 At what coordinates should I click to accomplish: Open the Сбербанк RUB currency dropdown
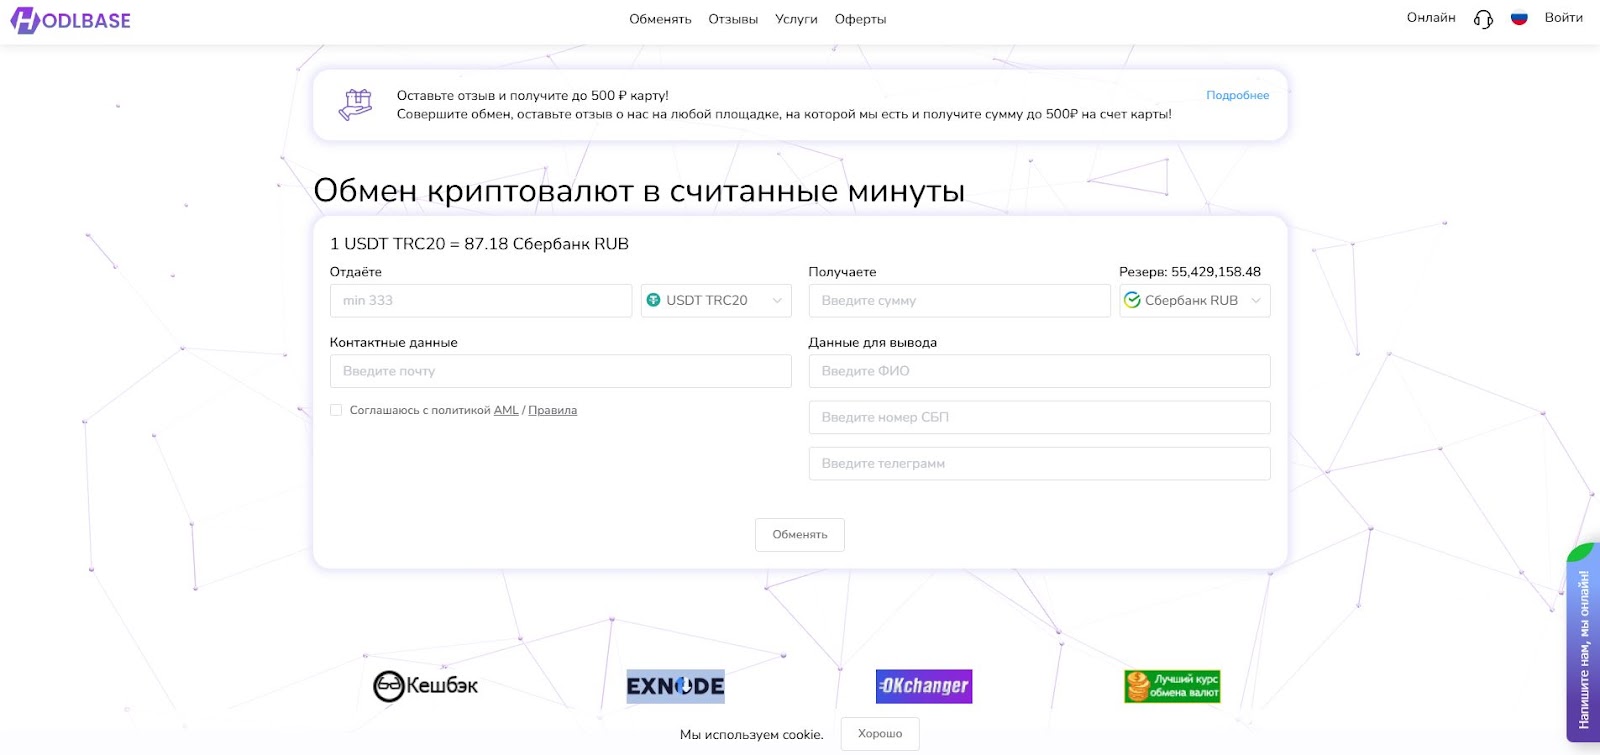click(1195, 300)
